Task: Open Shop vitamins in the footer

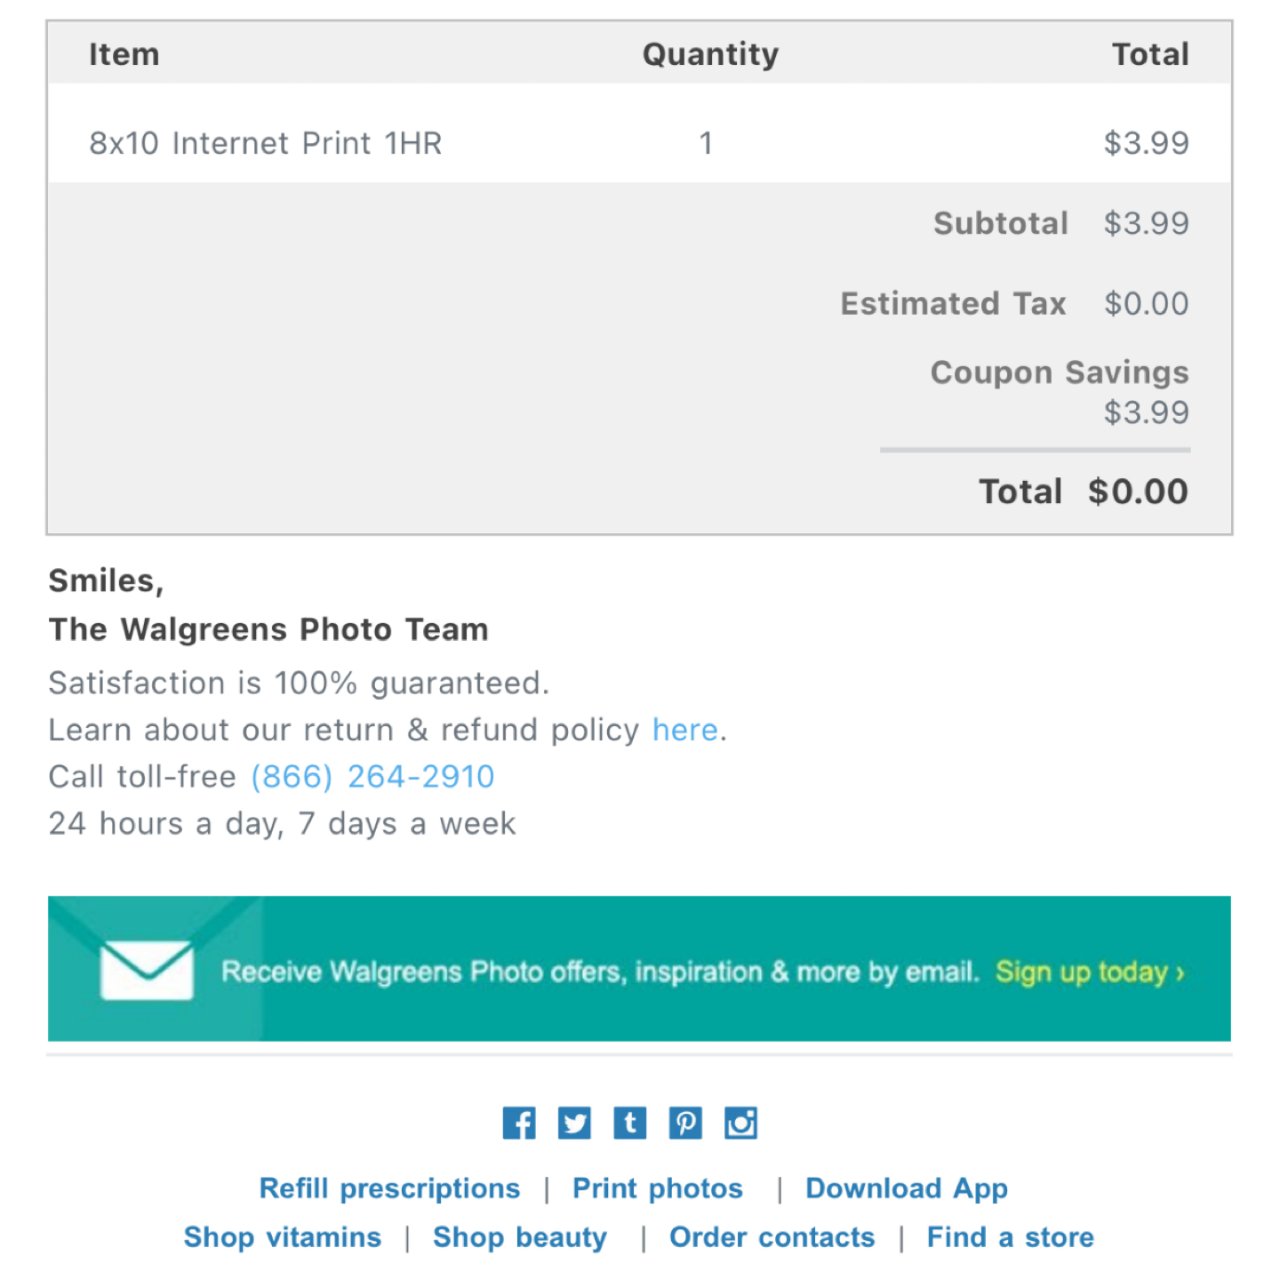Action: pos(282,1237)
